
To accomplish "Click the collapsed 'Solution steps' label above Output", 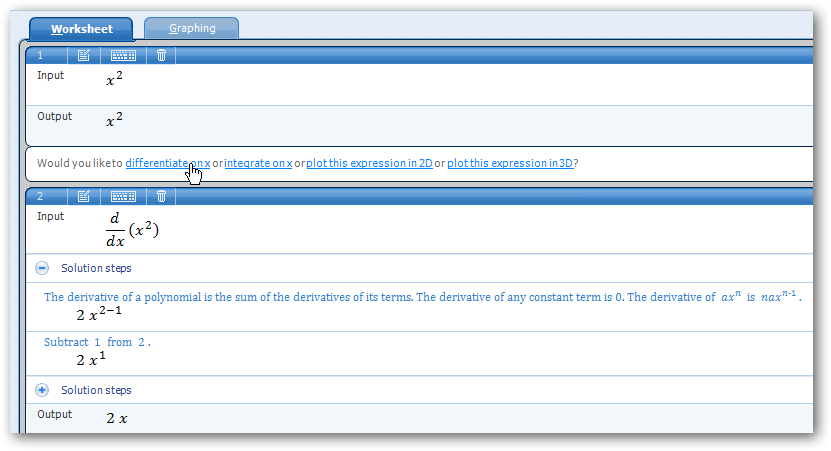I will (x=96, y=390).
